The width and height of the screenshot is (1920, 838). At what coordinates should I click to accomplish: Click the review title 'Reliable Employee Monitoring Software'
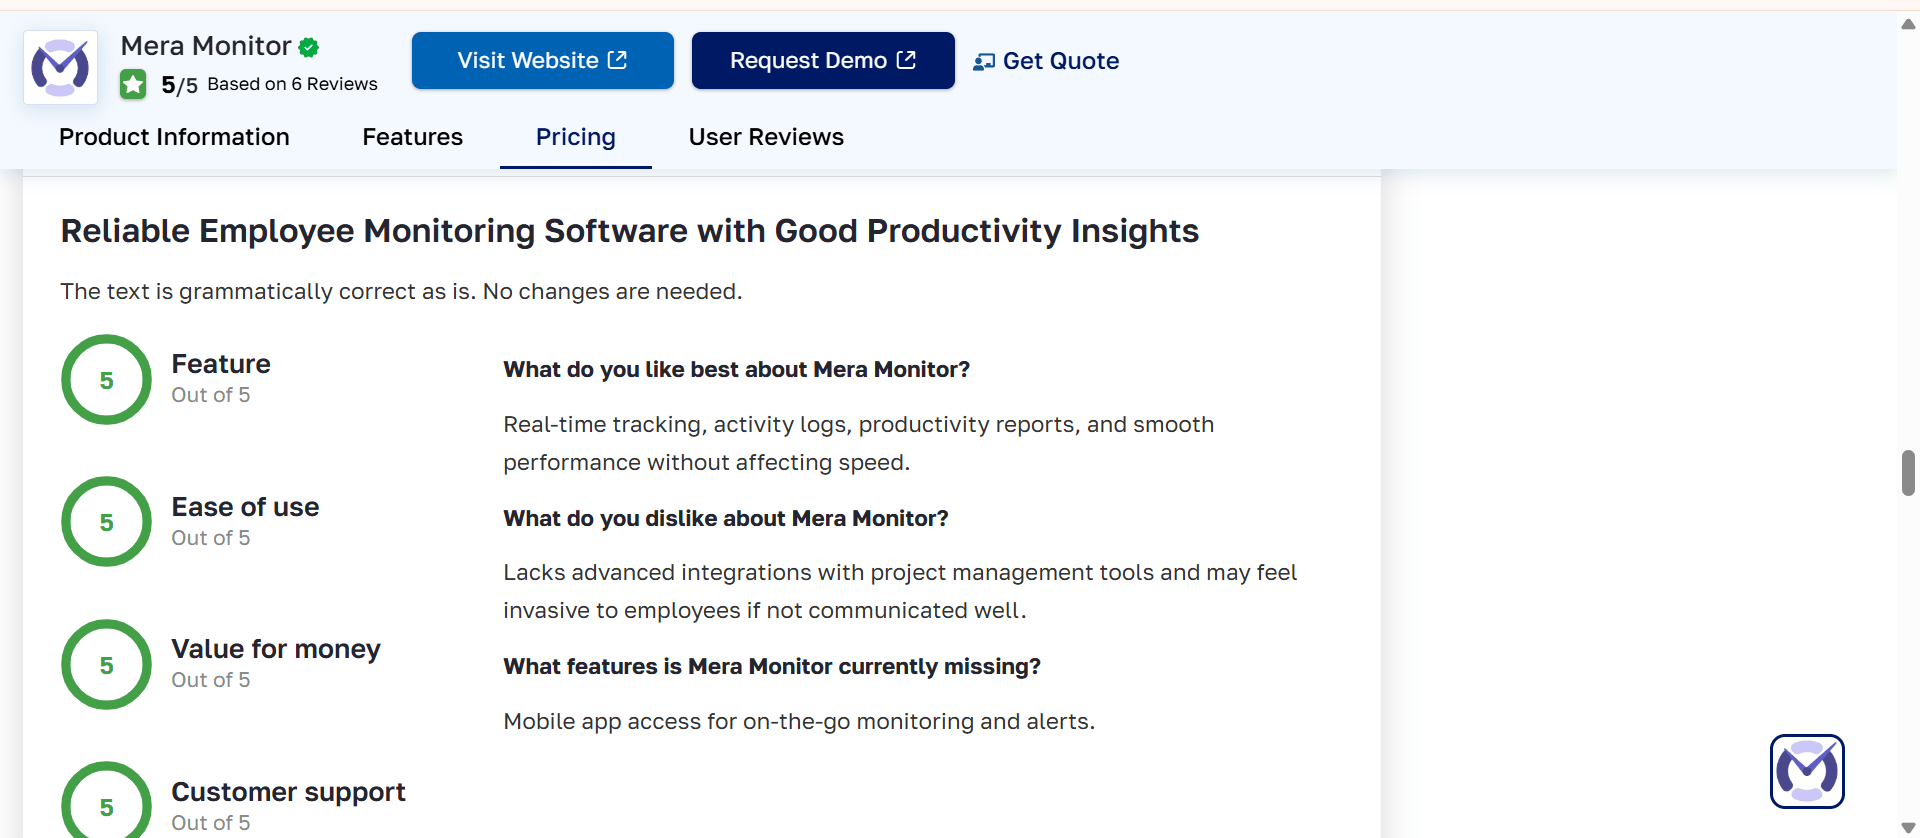point(630,231)
